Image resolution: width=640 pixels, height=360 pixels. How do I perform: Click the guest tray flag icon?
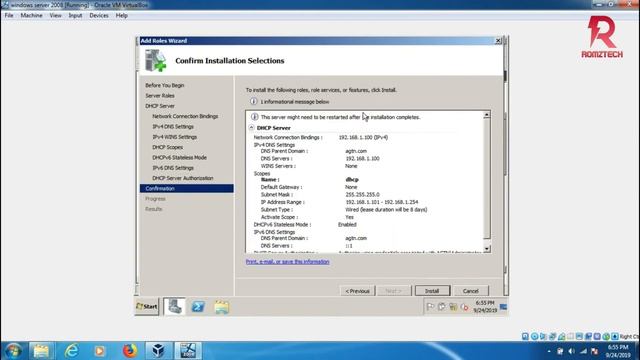(x=430, y=307)
